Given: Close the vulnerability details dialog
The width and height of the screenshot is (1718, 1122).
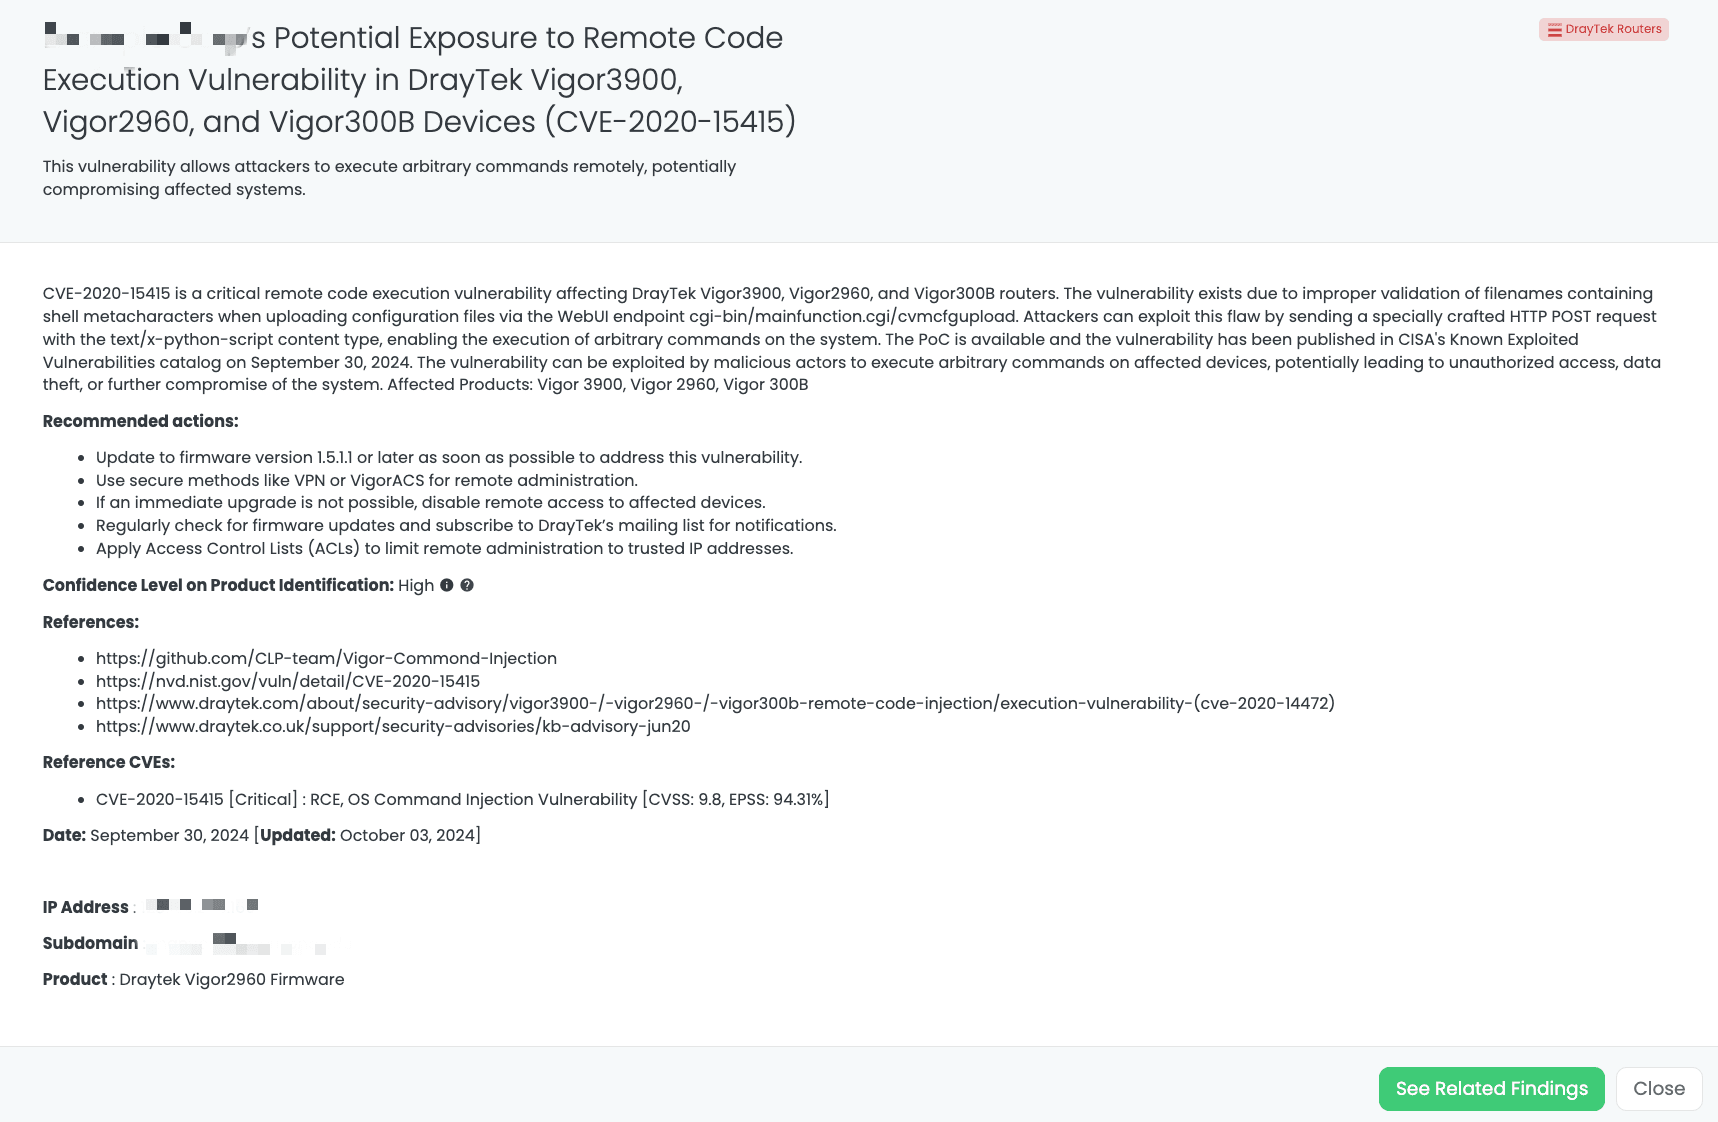Looking at the screenshot, I should point(1658,1089).
